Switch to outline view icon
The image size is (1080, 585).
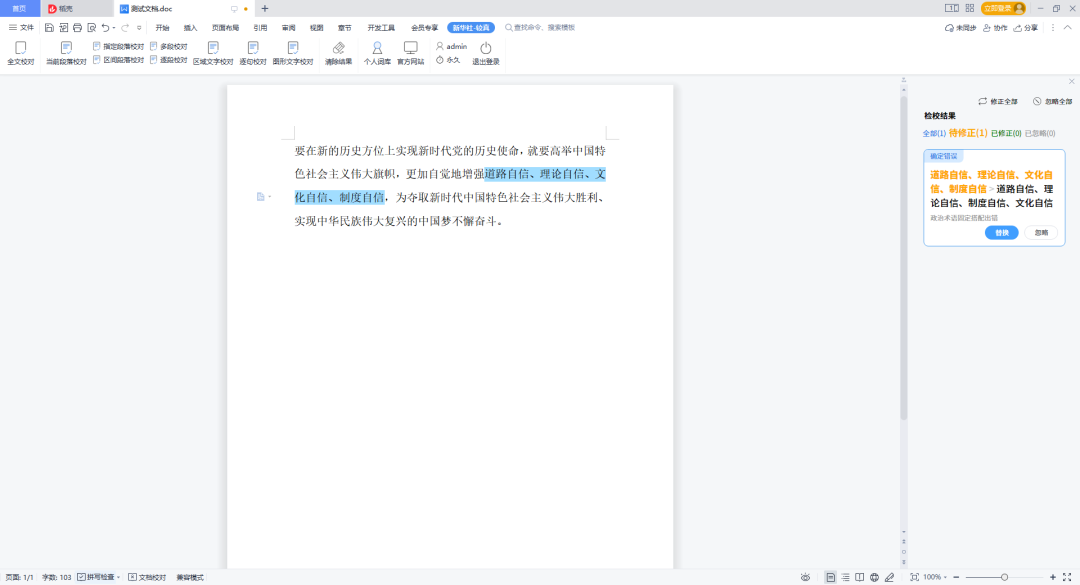click(x=845, y=577)
